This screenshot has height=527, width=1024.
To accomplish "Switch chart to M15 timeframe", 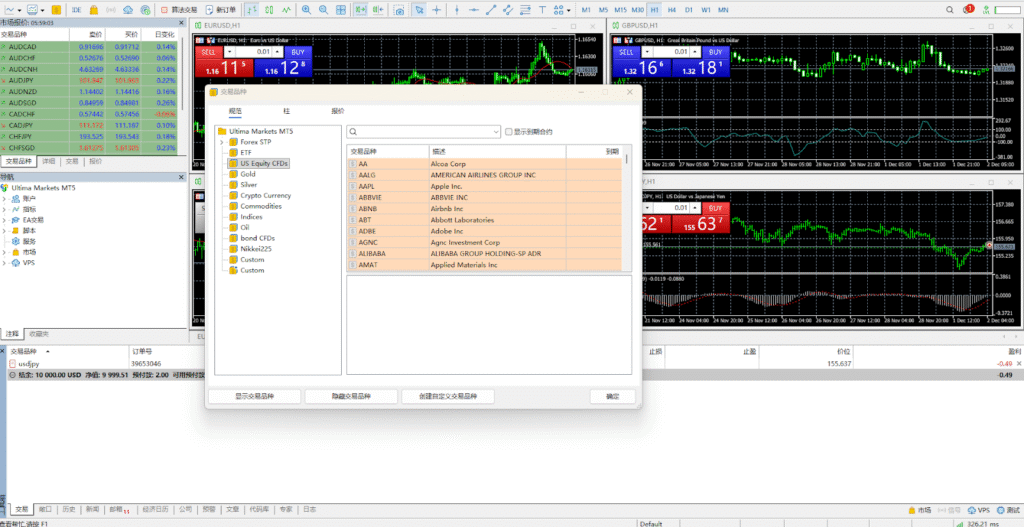I will click(x=620, y=9).
